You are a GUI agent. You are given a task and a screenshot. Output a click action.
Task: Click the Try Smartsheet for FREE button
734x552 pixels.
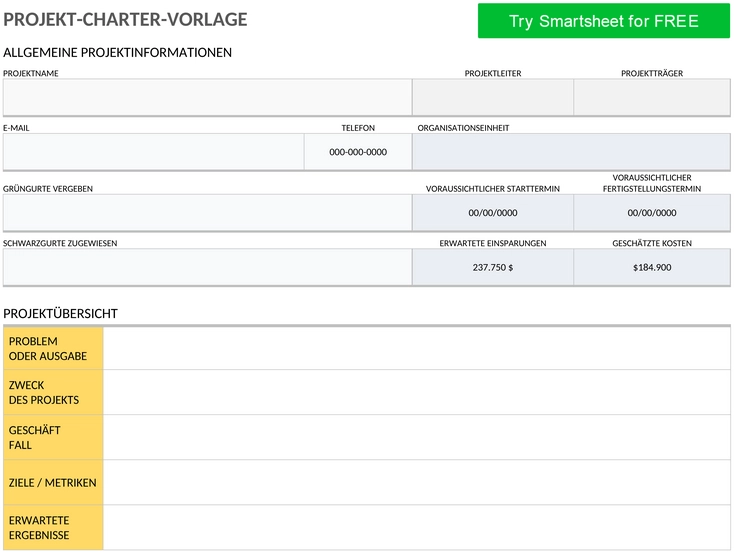(603, 21)
